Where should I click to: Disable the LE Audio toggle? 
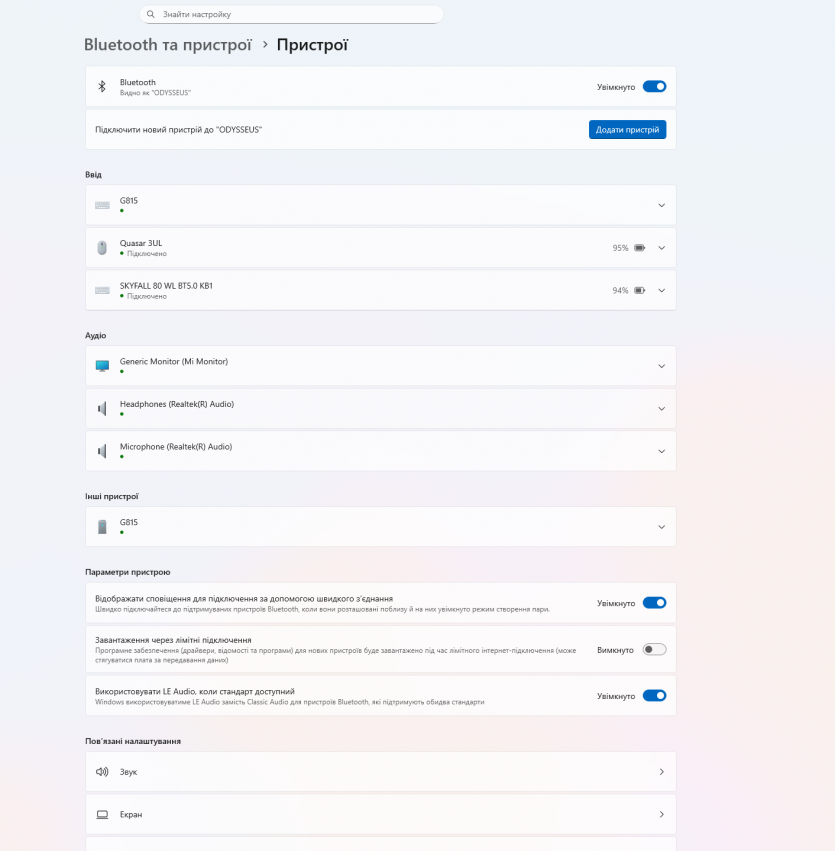654,696
